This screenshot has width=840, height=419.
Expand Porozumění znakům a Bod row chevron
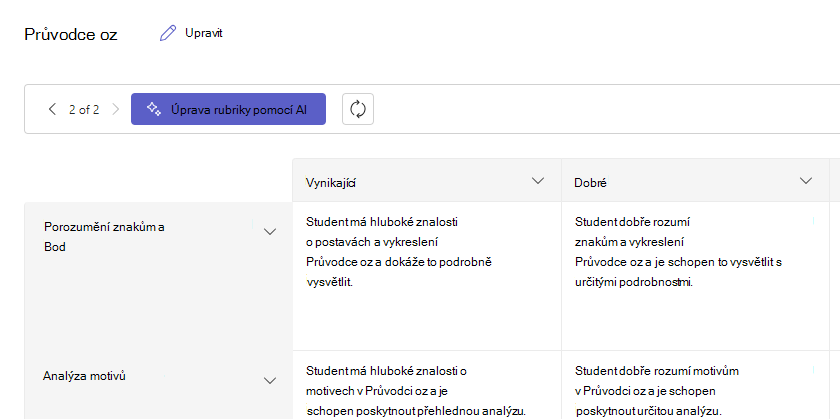(x=270, y=231)
